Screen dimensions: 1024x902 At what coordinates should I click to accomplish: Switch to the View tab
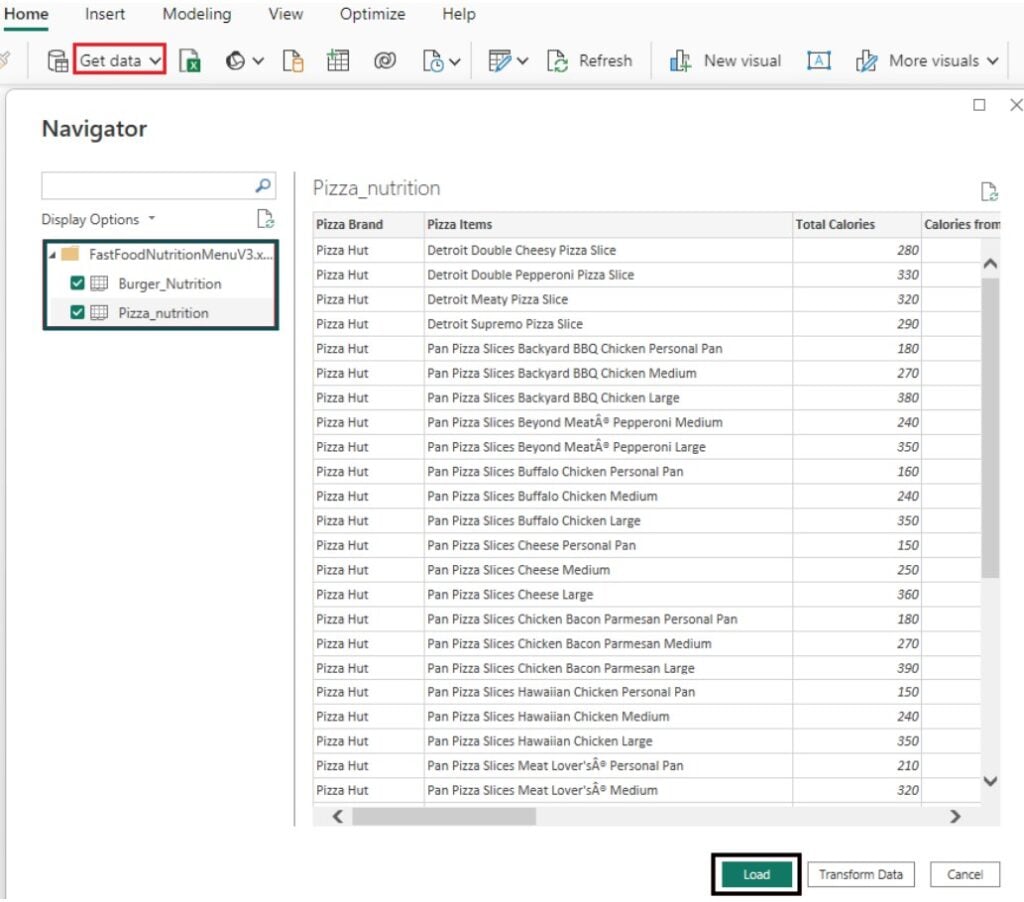(x=285, y=14)
